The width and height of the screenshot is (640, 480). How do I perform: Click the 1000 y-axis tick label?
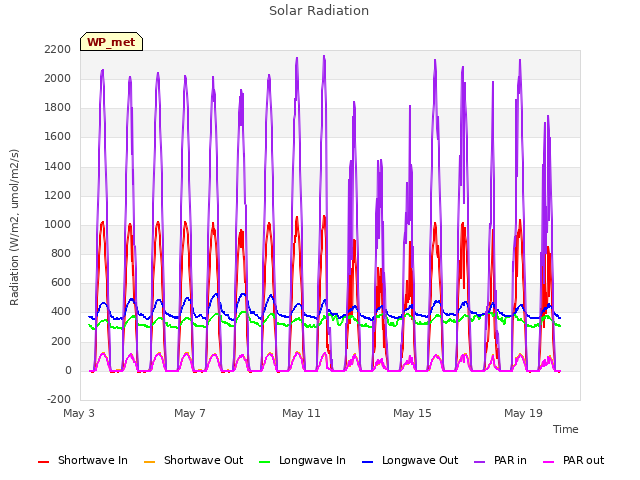pyautogui.click(x=58, y=224)
